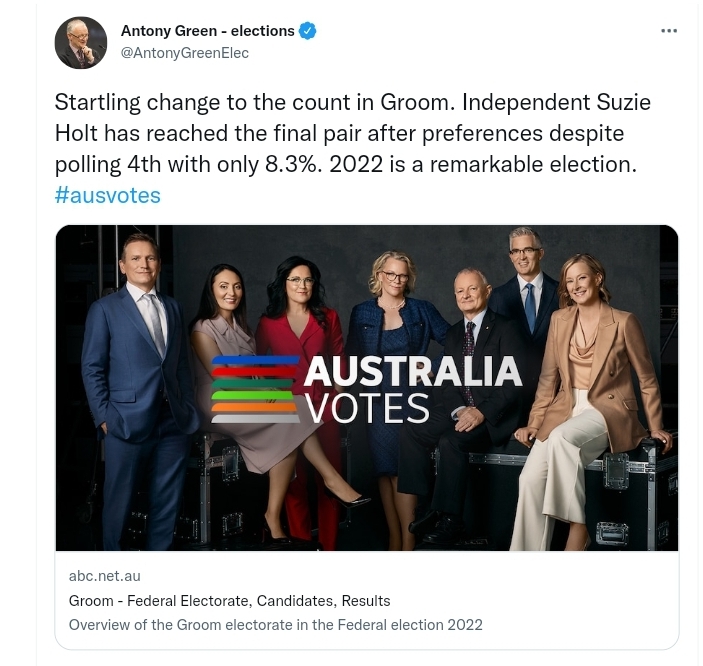Viewport: 703px width, 666px height.
Task: Open Antony Green's profile avatar photo
Action: tap(81, 42)
